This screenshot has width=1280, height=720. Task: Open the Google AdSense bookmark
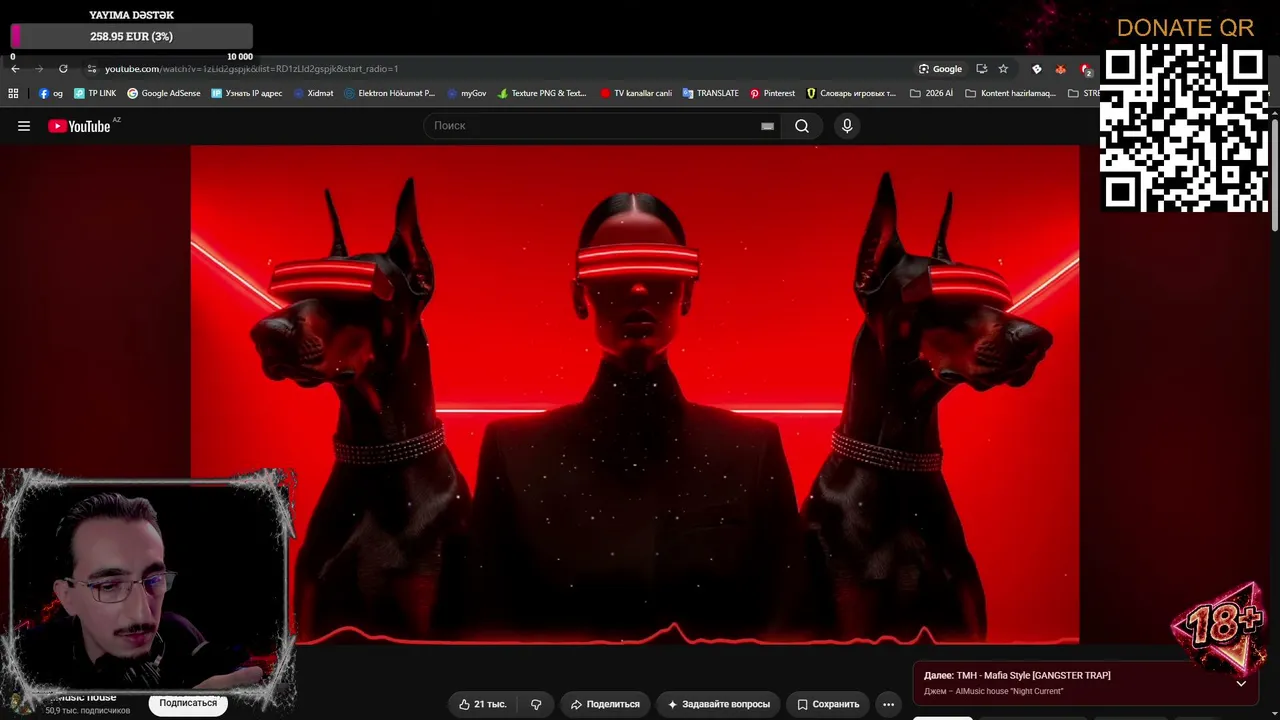pyautogui.click(x=163, y=93)
